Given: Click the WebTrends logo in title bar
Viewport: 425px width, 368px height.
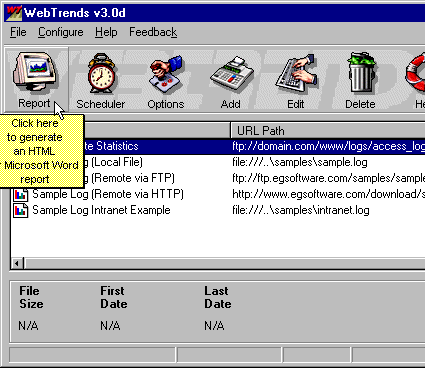Looking at the screenshot, I should 14,13.
